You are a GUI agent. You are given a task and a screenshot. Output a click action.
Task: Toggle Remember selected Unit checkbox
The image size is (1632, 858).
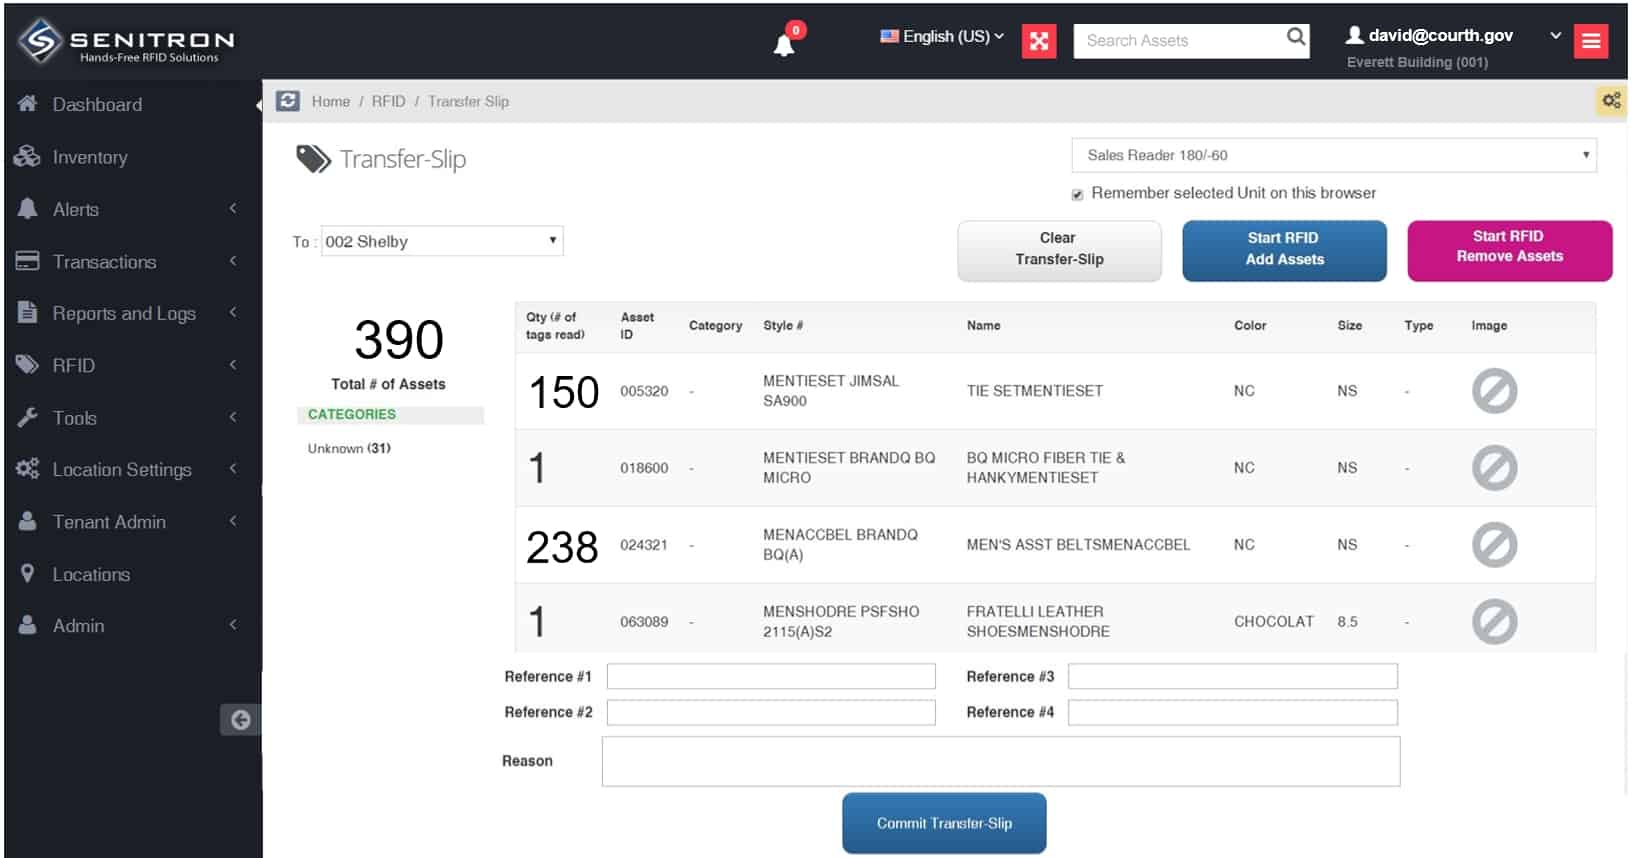click(1077, 194)
